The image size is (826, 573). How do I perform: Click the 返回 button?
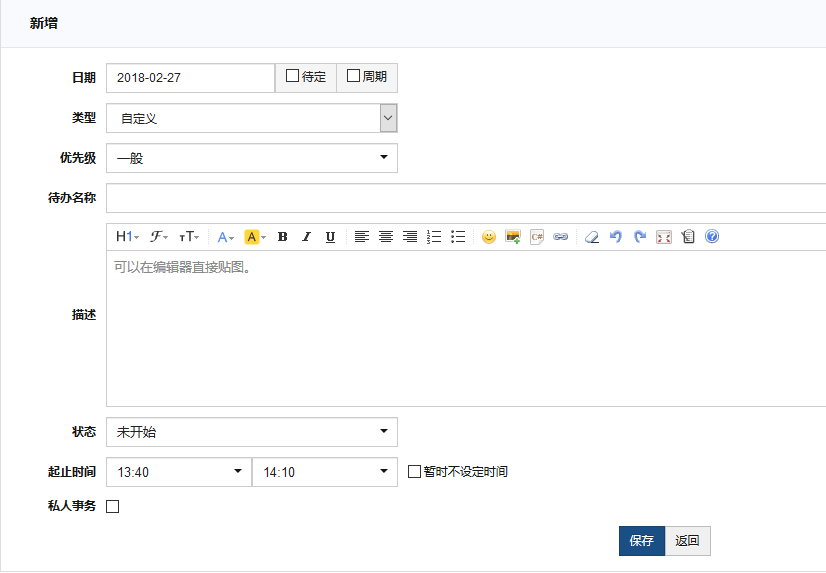point(687,541)
